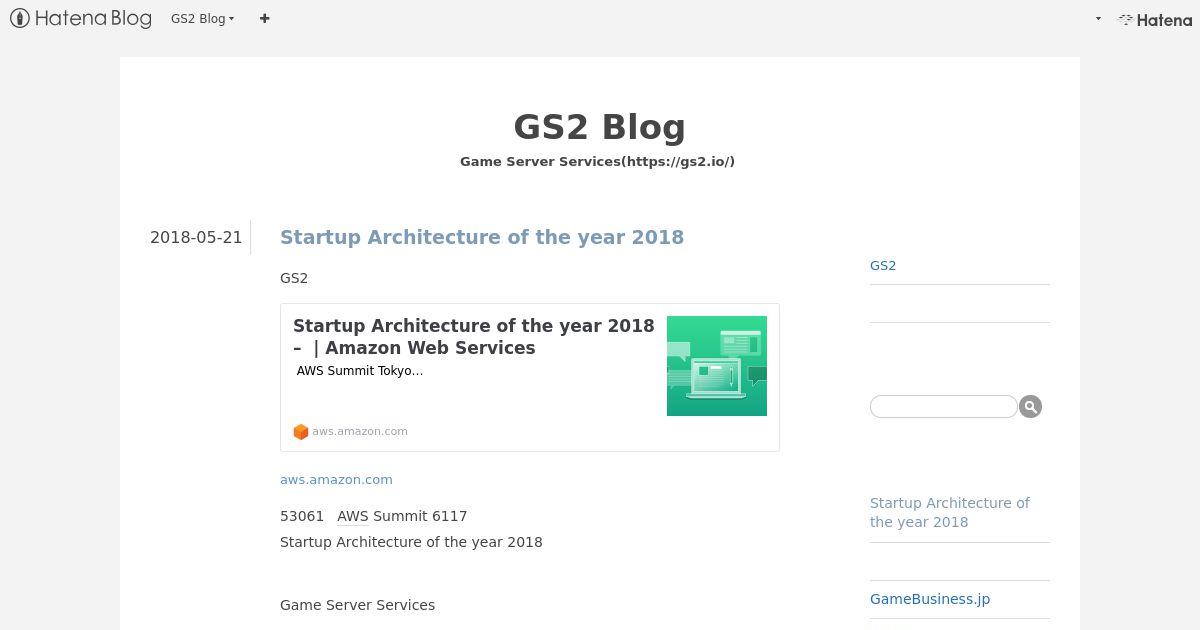Click the orange AWS favicon in card
This screenshot has width=1200, height=630.
click(x=300, y=432)
